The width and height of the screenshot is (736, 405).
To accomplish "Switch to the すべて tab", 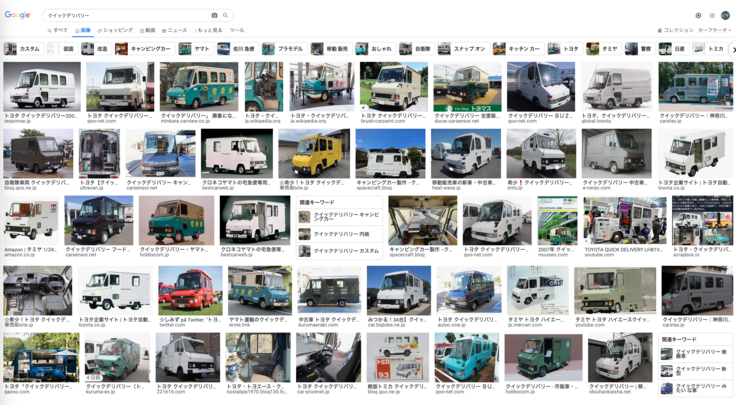I will 58,30.
